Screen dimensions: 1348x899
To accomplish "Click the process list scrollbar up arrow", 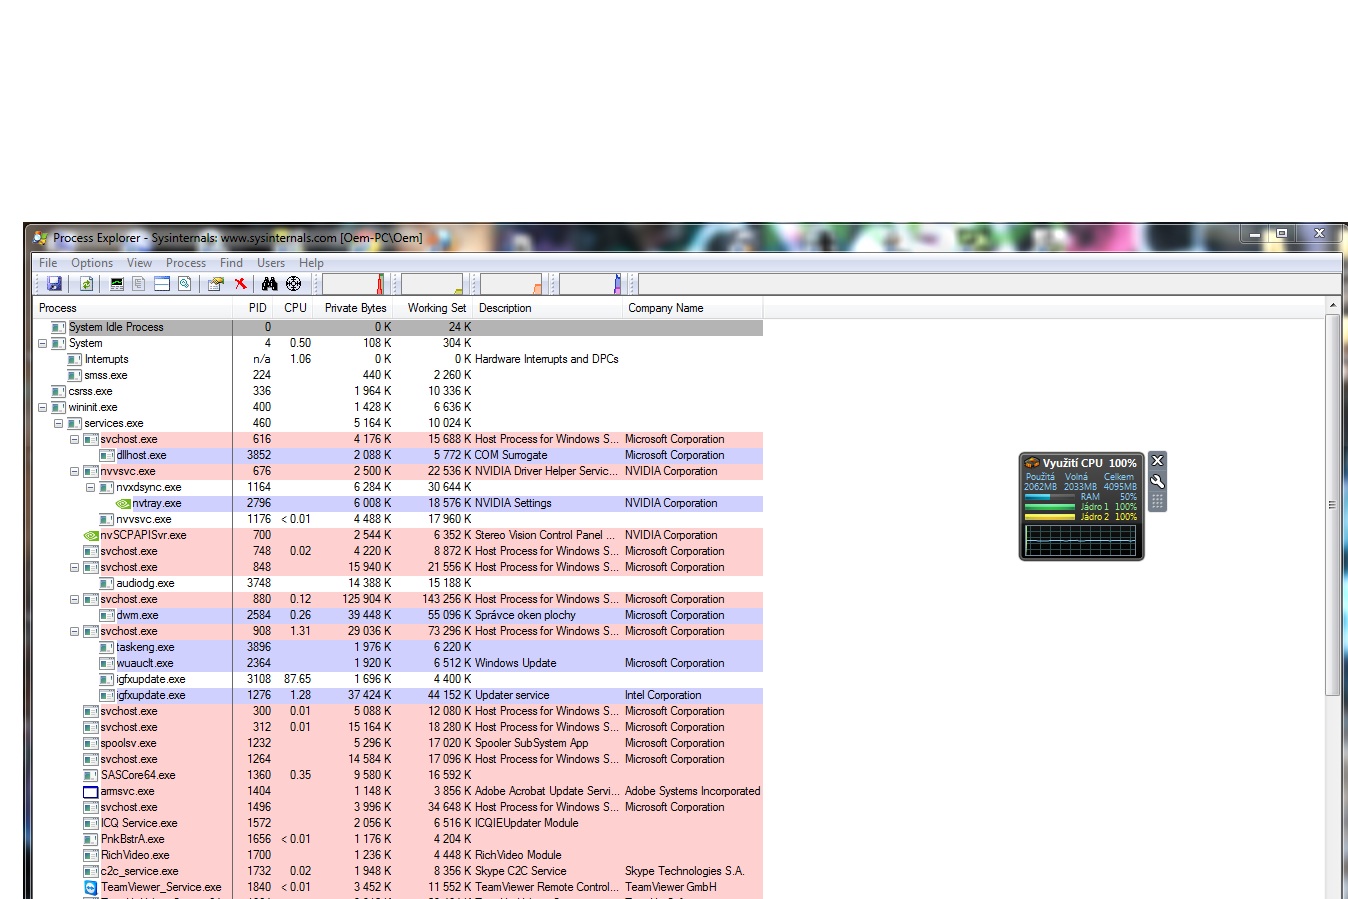I will click(1332, 305).
